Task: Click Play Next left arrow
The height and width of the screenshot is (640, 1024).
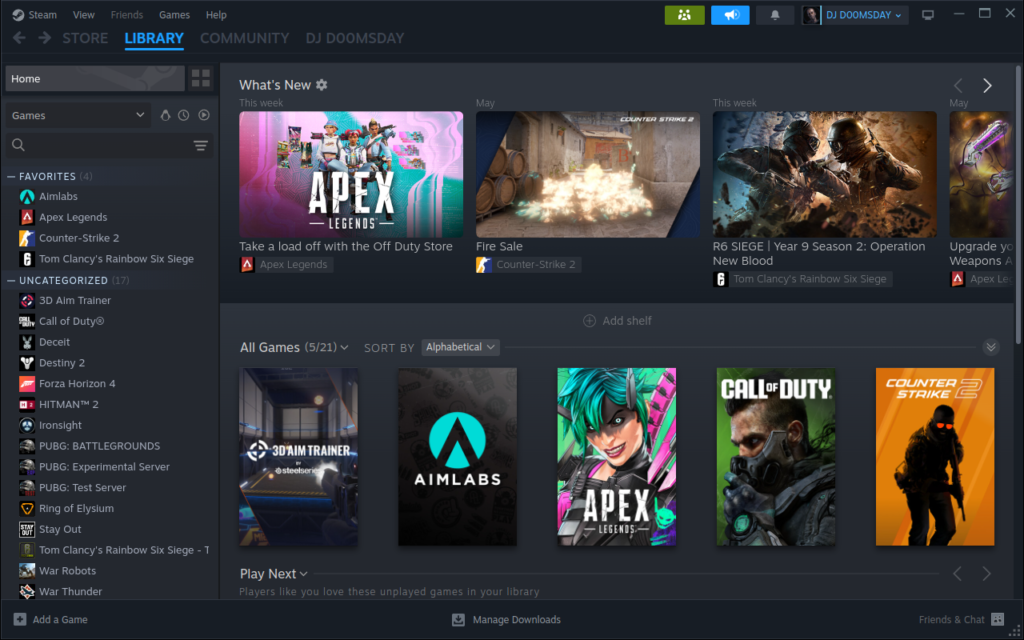Action: pyautogui.click(x=957, y=574)
